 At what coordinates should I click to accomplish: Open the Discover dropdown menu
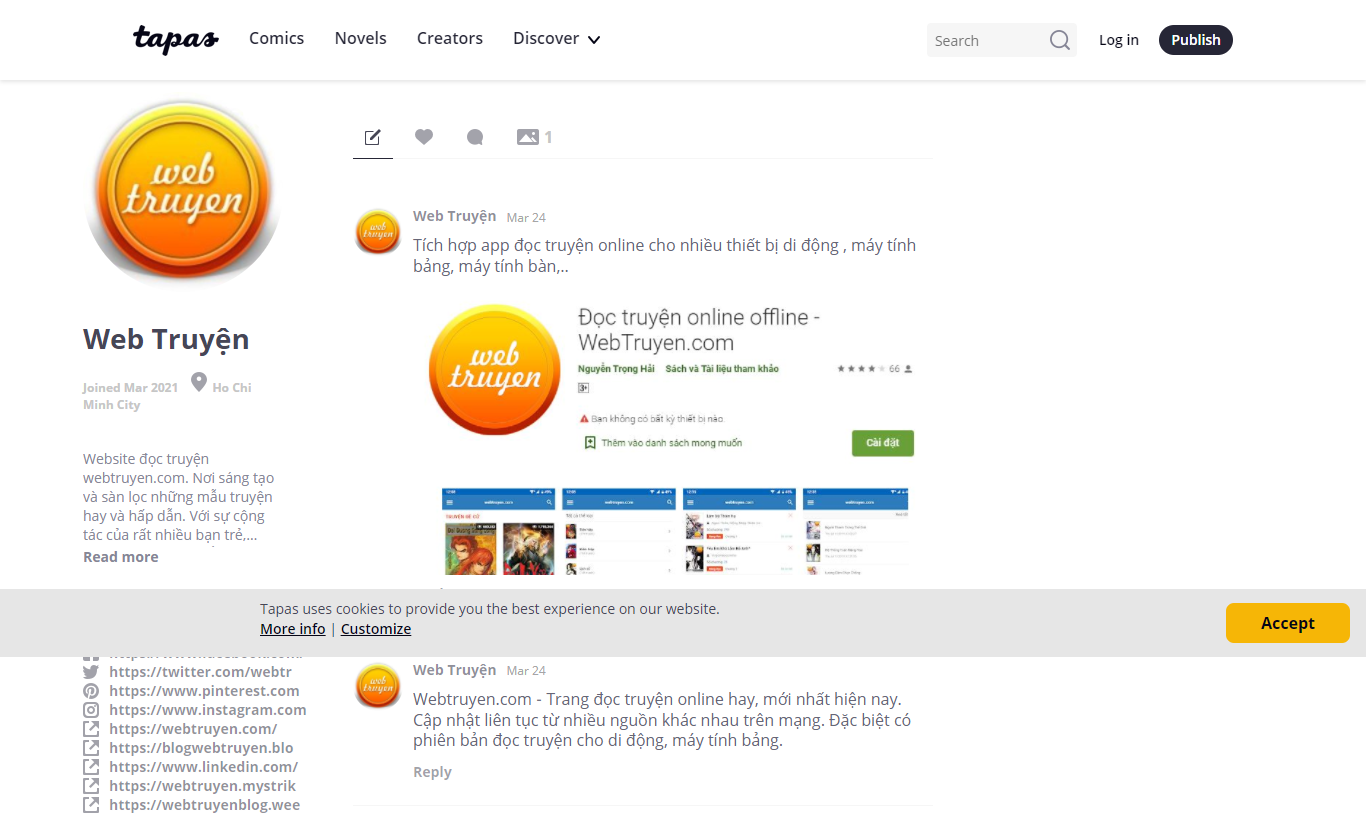[556, 38]
